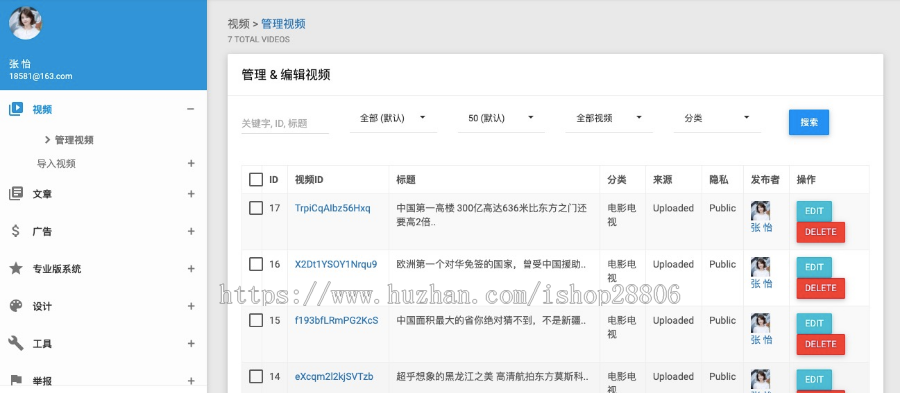Open video link TrpiCqAIbz56Hxq

tap(333, 208)
